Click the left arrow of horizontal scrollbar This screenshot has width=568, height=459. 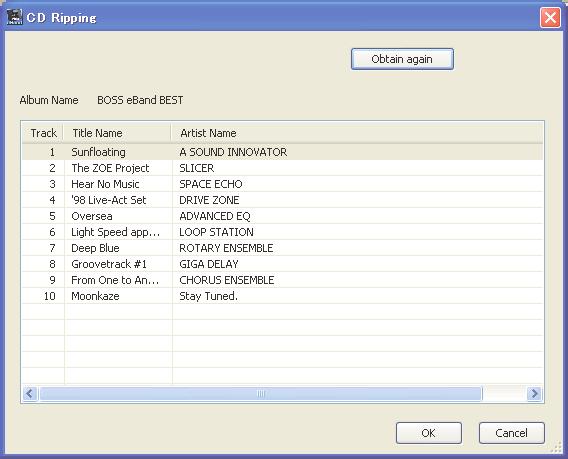click(x=30, y=393)
